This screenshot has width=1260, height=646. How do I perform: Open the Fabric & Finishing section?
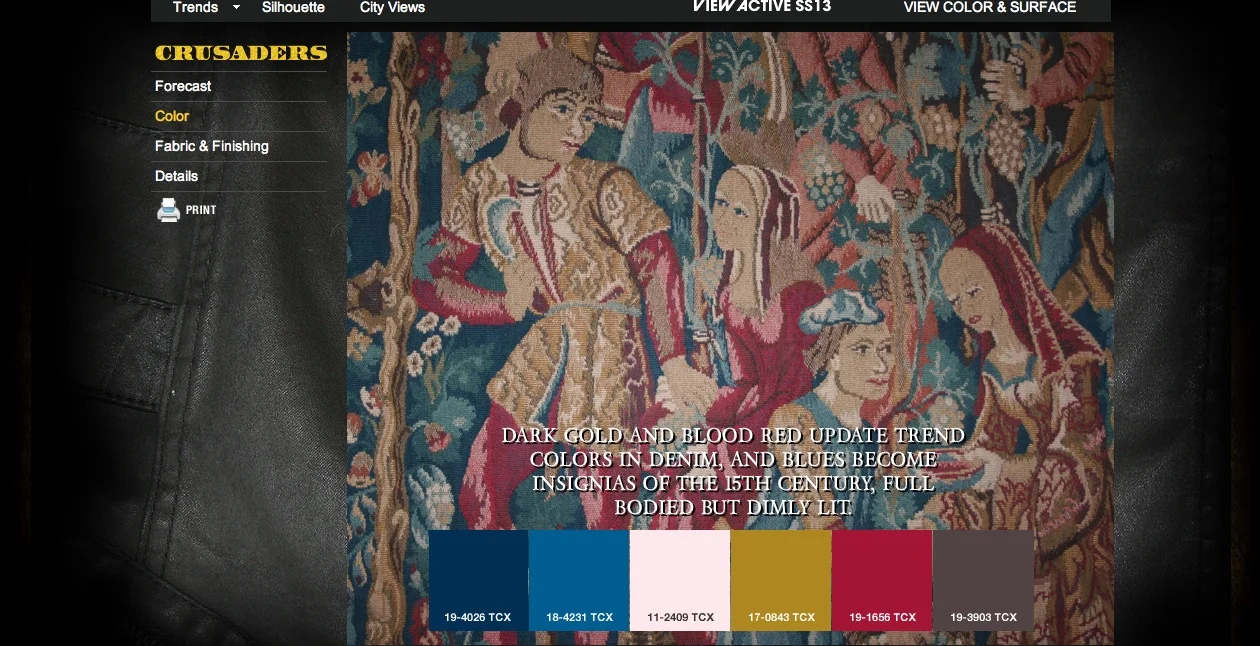(x=212, y=146)
